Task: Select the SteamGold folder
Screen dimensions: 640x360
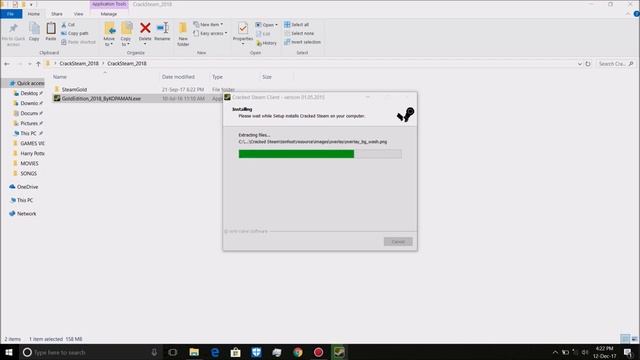Action: tap(74, 89)
